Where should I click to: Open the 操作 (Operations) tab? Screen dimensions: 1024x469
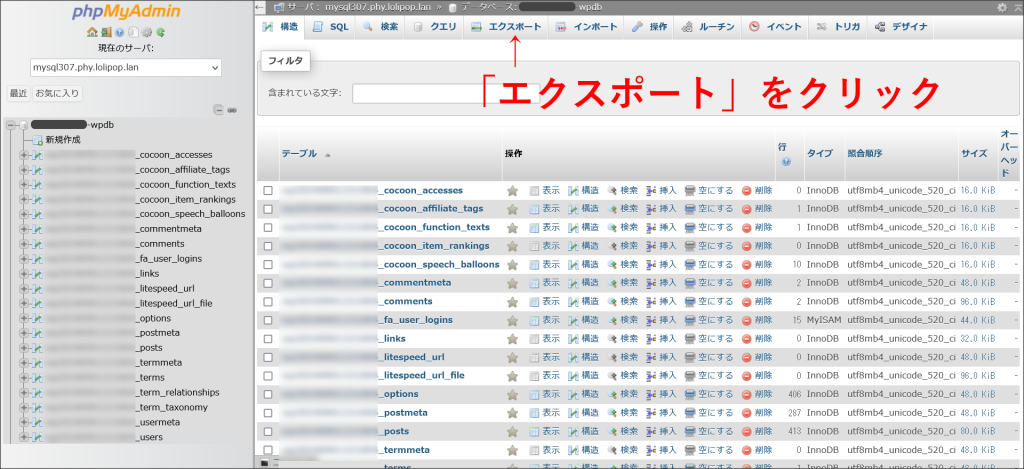[649, 27]
